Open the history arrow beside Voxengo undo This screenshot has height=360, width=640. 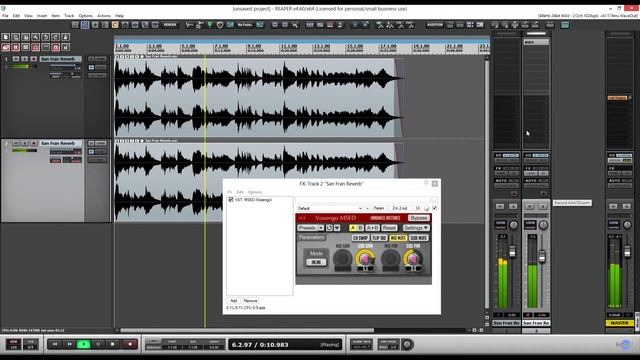pos(337,228)
